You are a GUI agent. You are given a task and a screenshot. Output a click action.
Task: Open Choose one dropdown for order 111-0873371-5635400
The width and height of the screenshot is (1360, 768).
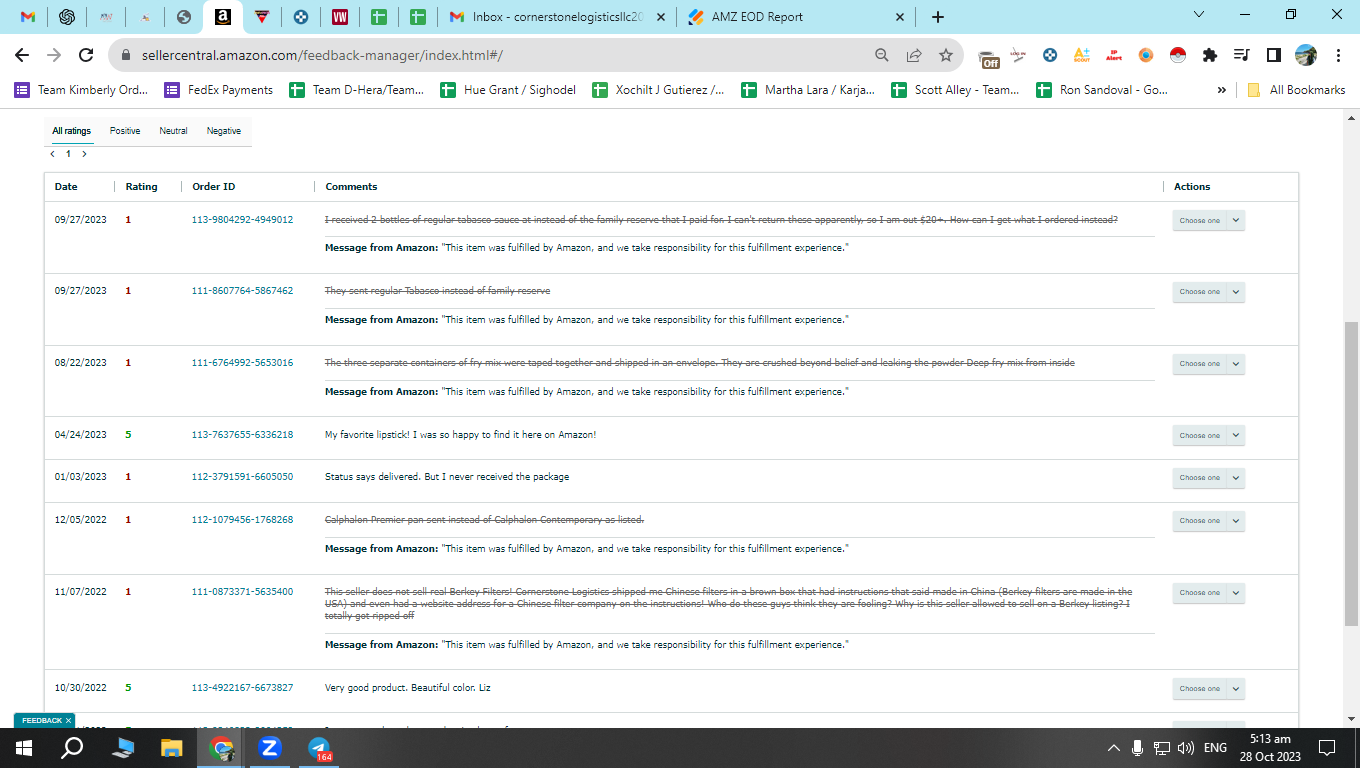[x=1208, y=593]
